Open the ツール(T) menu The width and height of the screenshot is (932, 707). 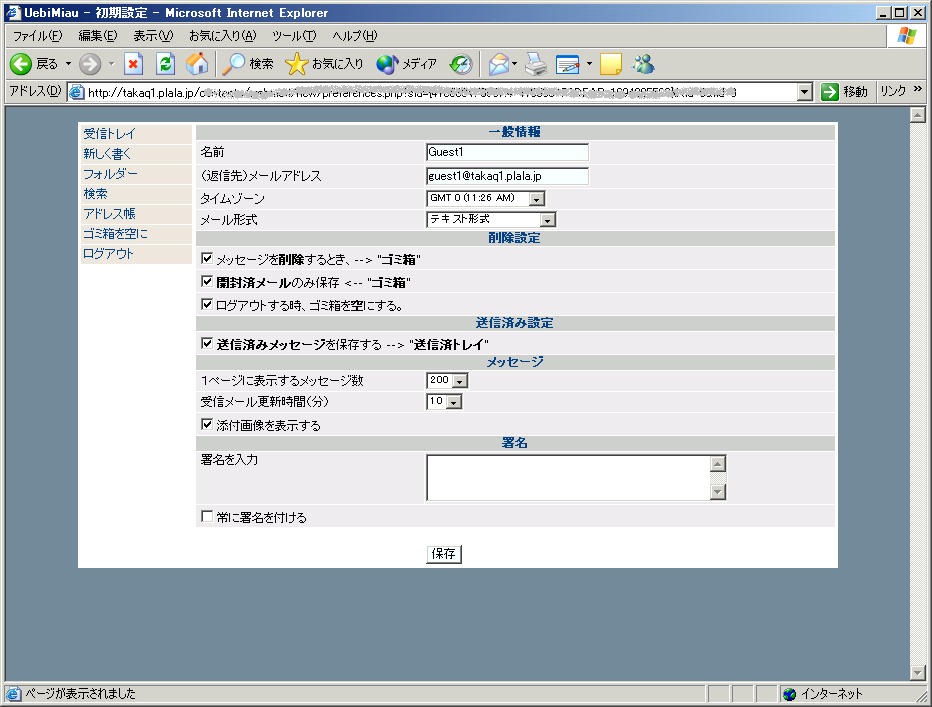coord(294,36)
